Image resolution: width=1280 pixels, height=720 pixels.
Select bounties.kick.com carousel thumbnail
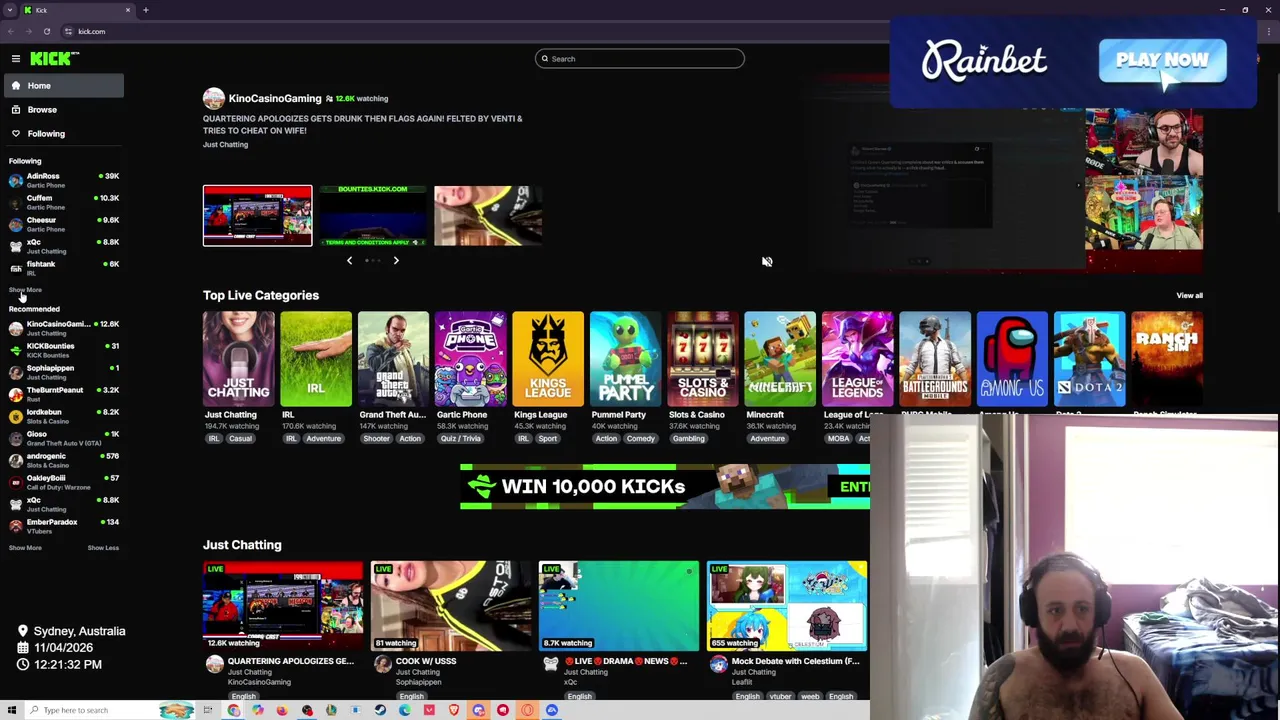tap(373, 215)
